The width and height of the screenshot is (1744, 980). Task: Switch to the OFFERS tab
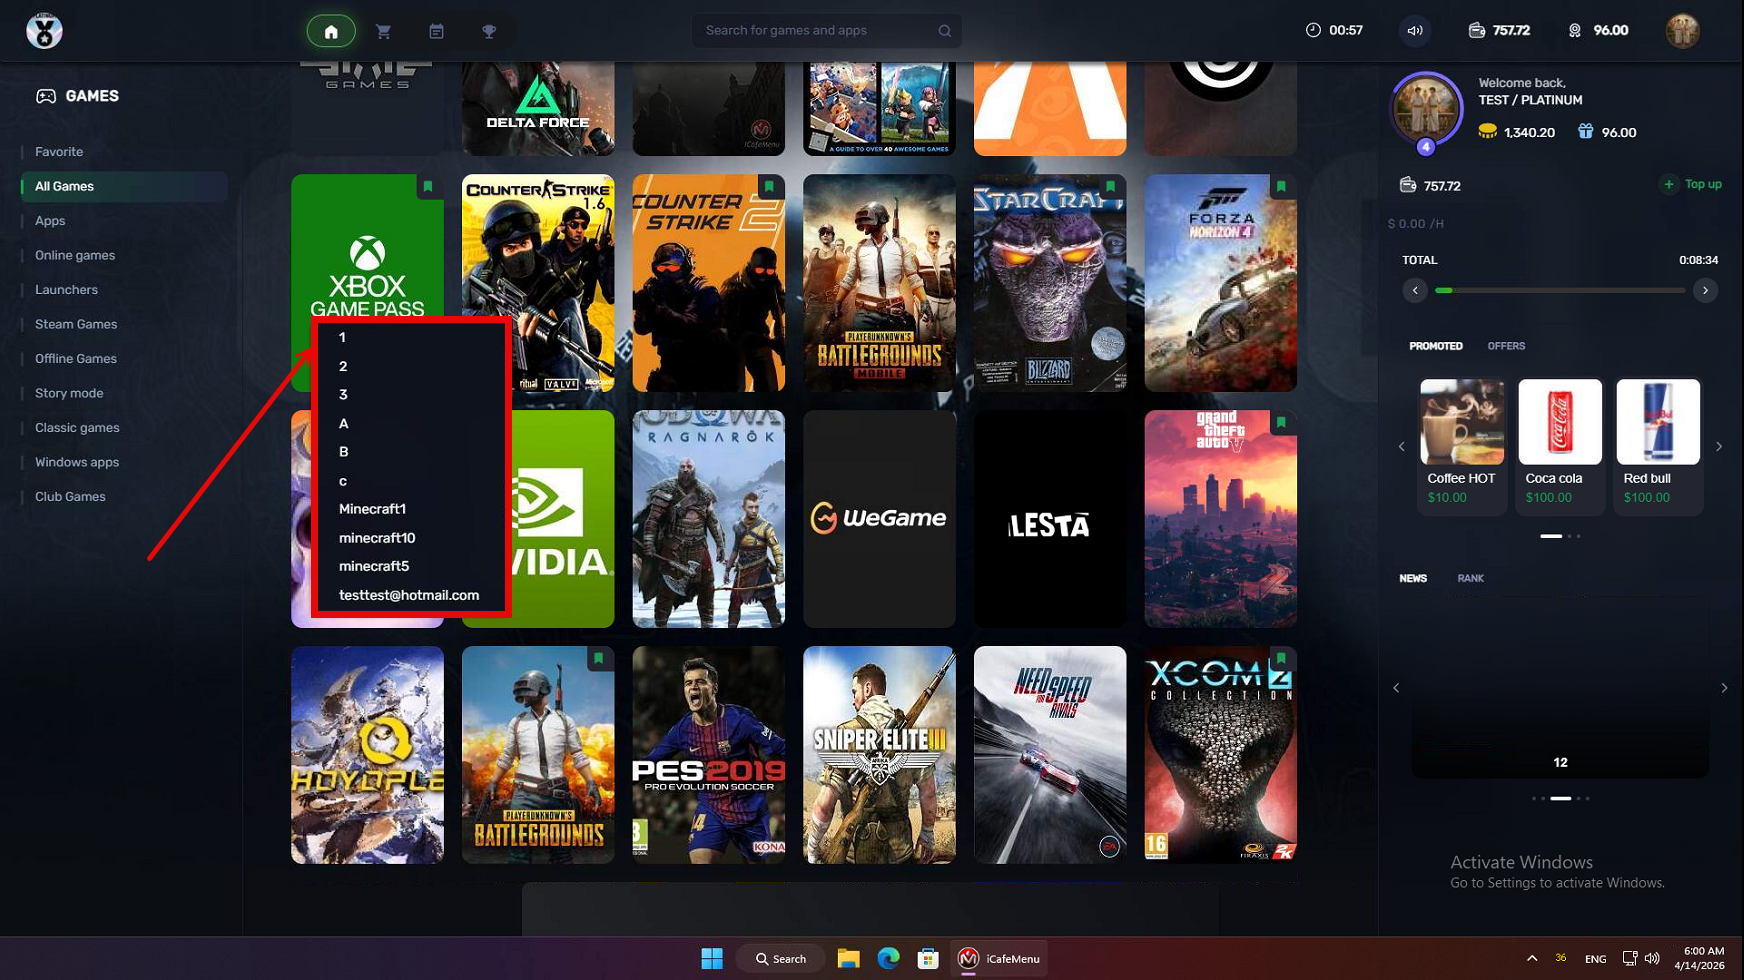coord(1505,346)
